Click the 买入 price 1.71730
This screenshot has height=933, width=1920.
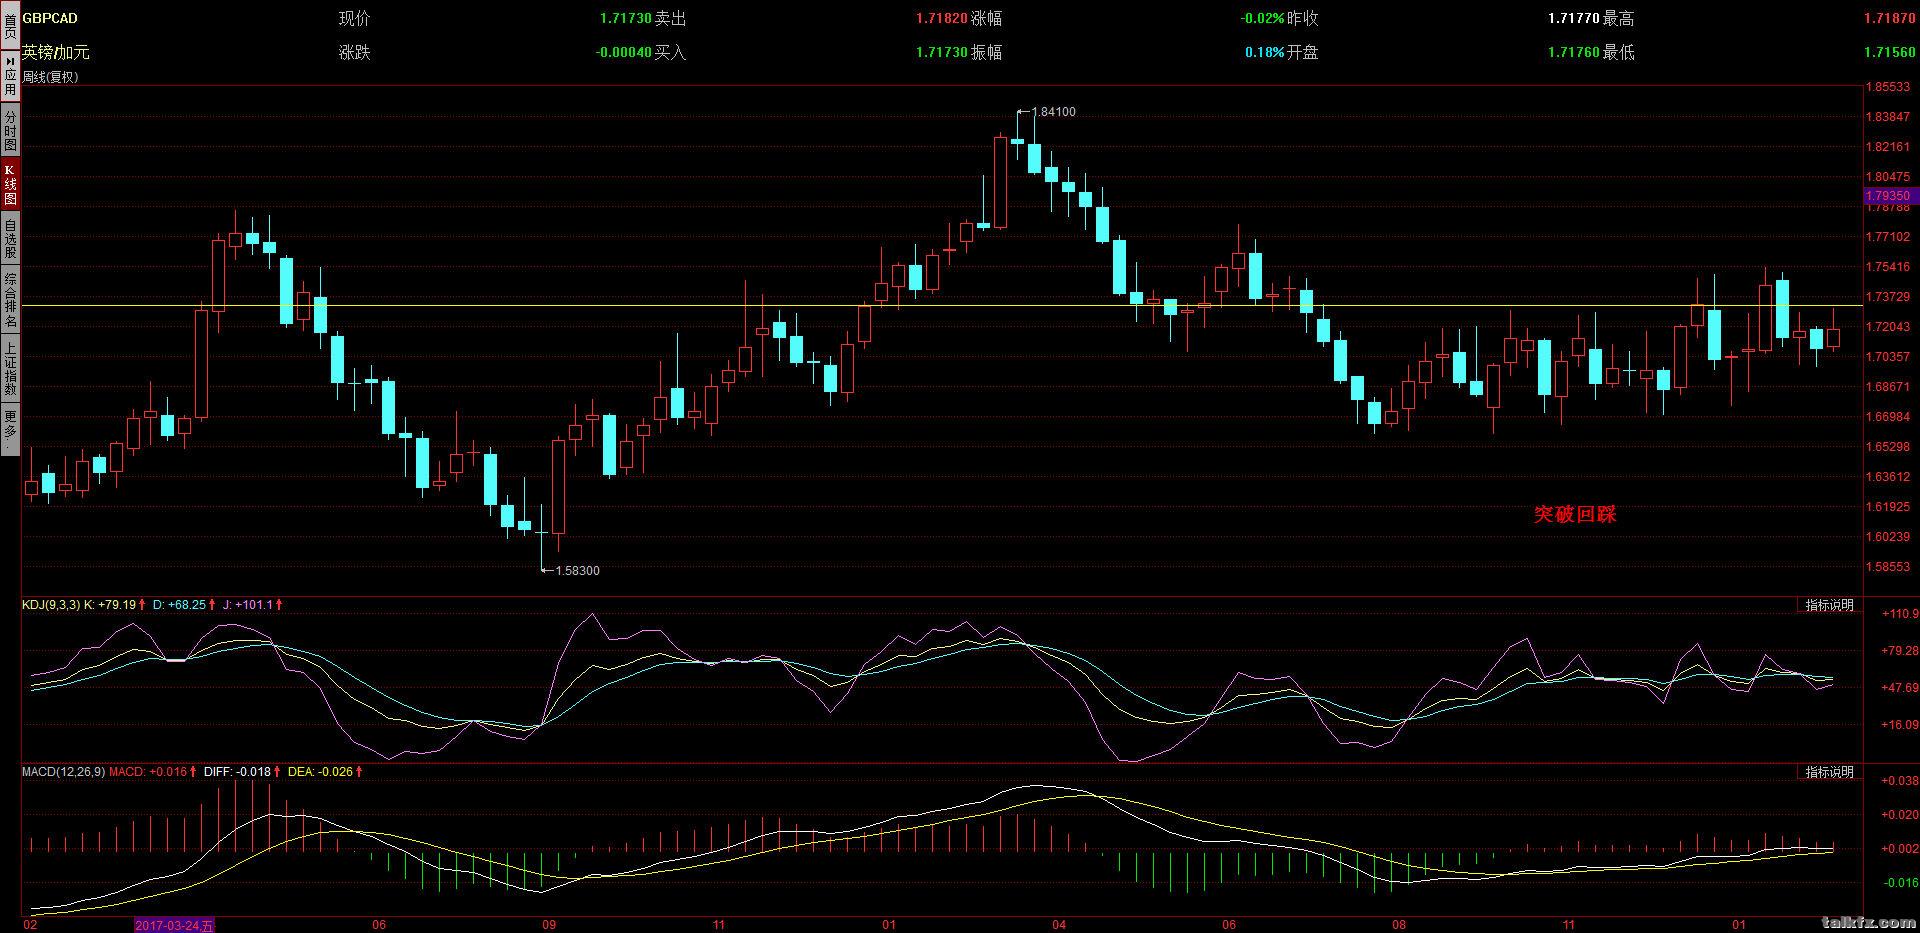942,52
